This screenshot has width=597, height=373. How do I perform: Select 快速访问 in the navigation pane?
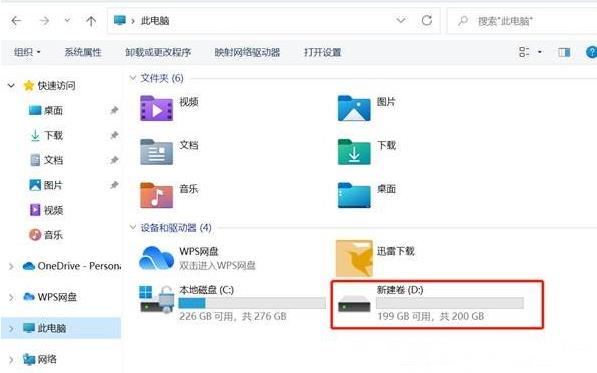(56, 86)
